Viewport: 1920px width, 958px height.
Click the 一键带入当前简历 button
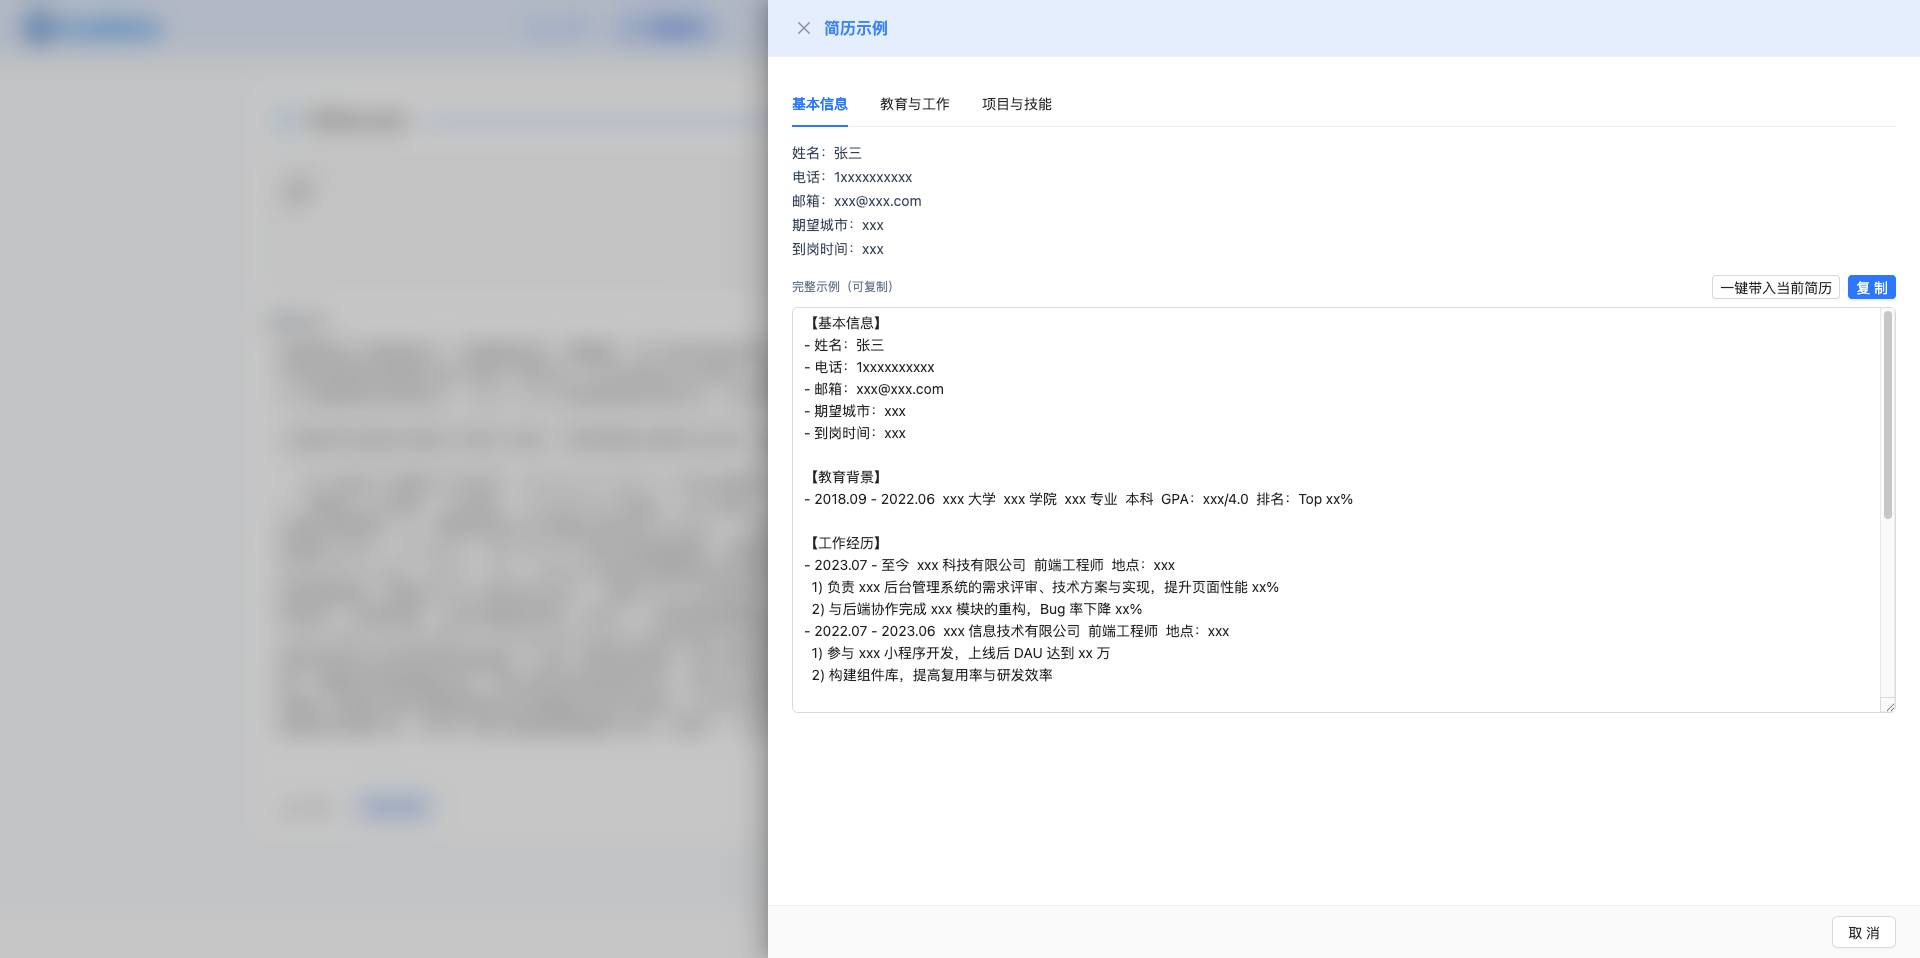pyautogui.click(x=1776, y=287)
